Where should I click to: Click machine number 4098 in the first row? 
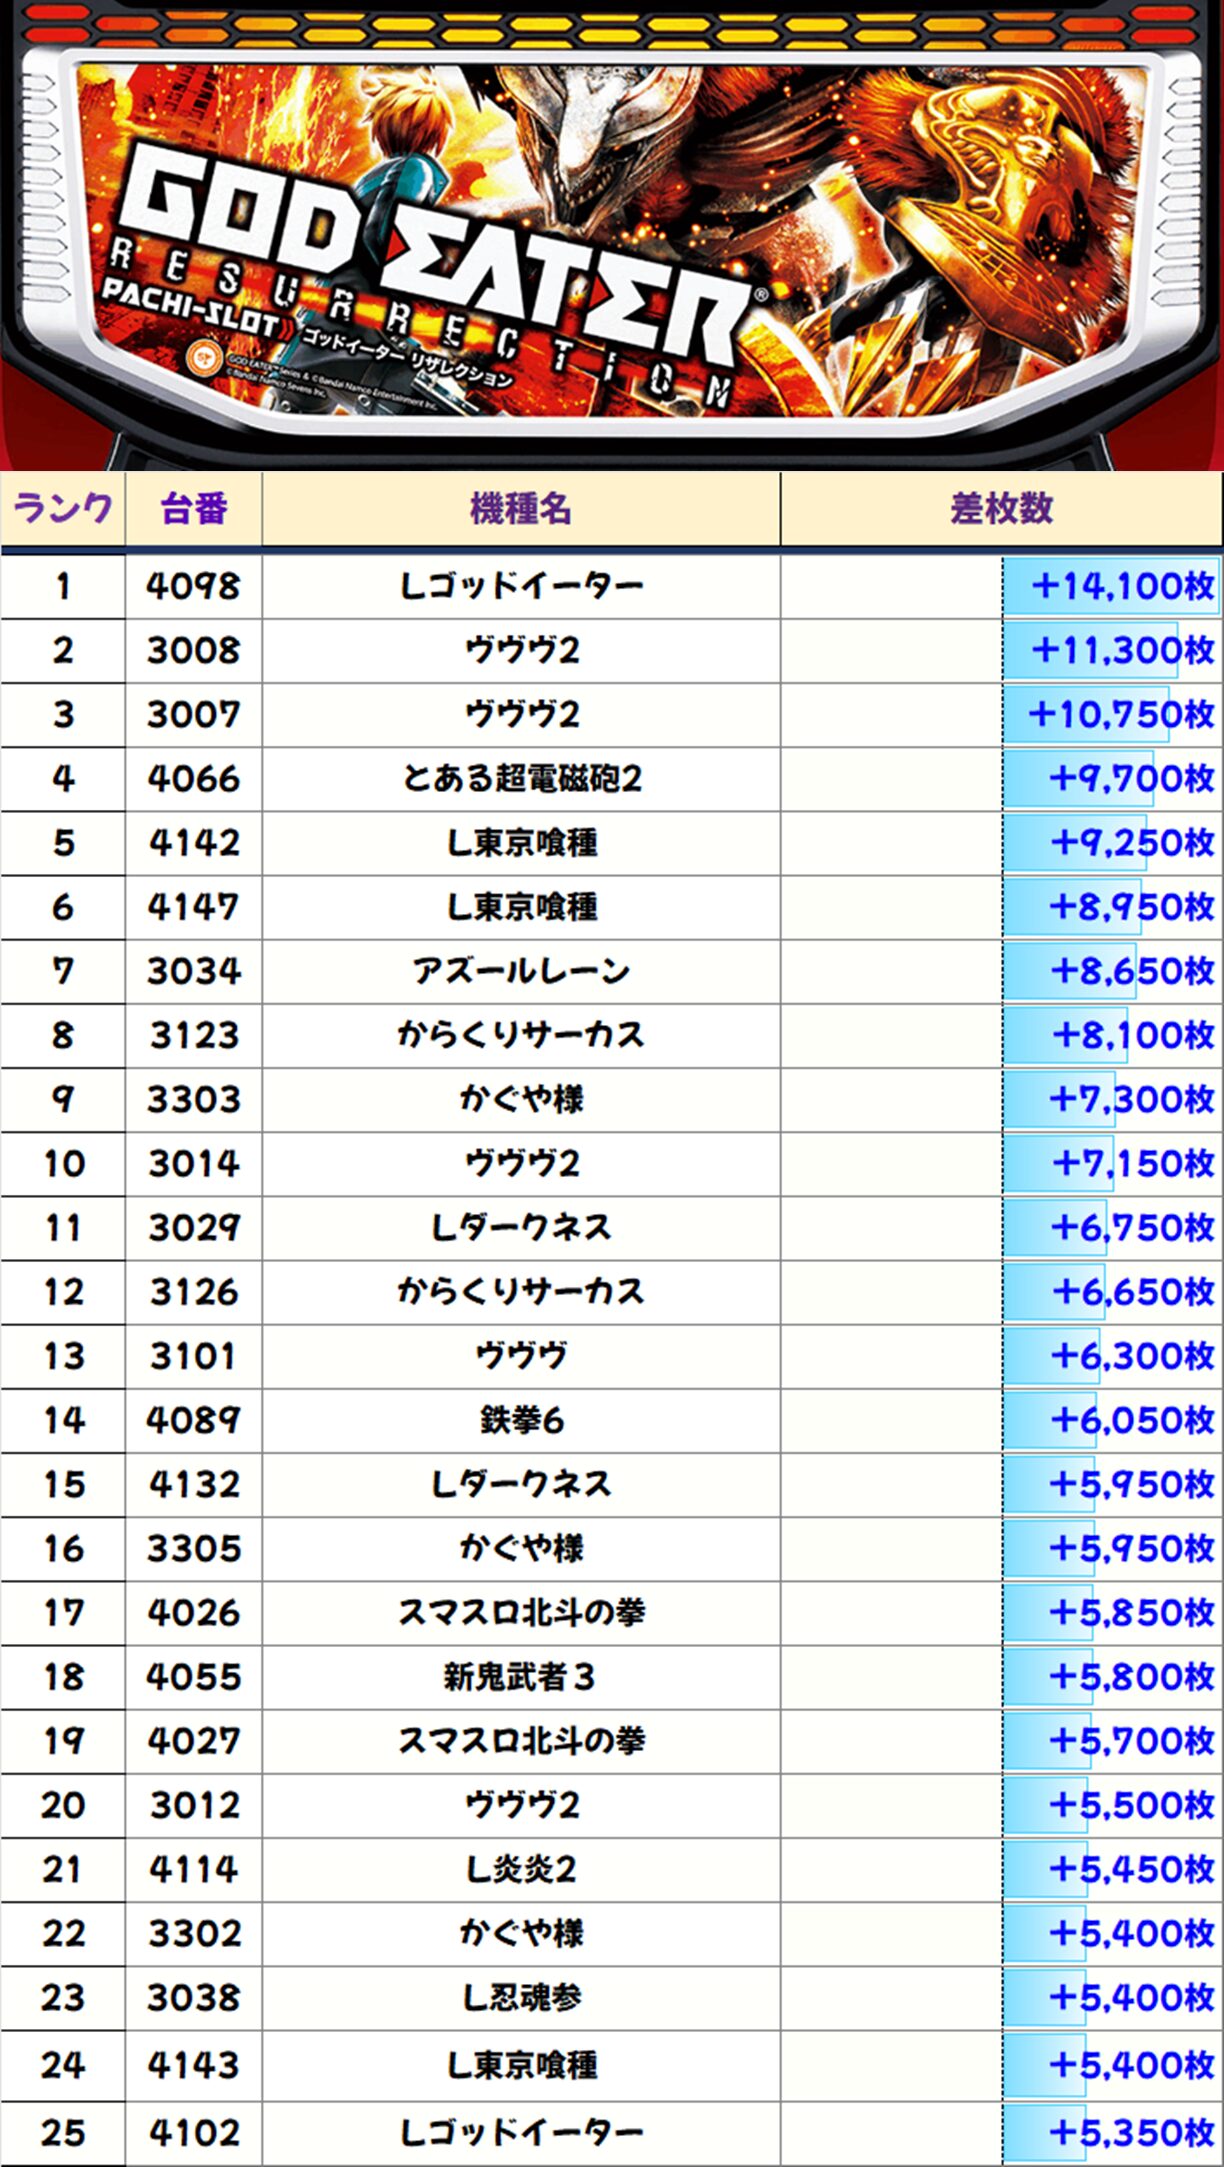[x=193, y=586]
